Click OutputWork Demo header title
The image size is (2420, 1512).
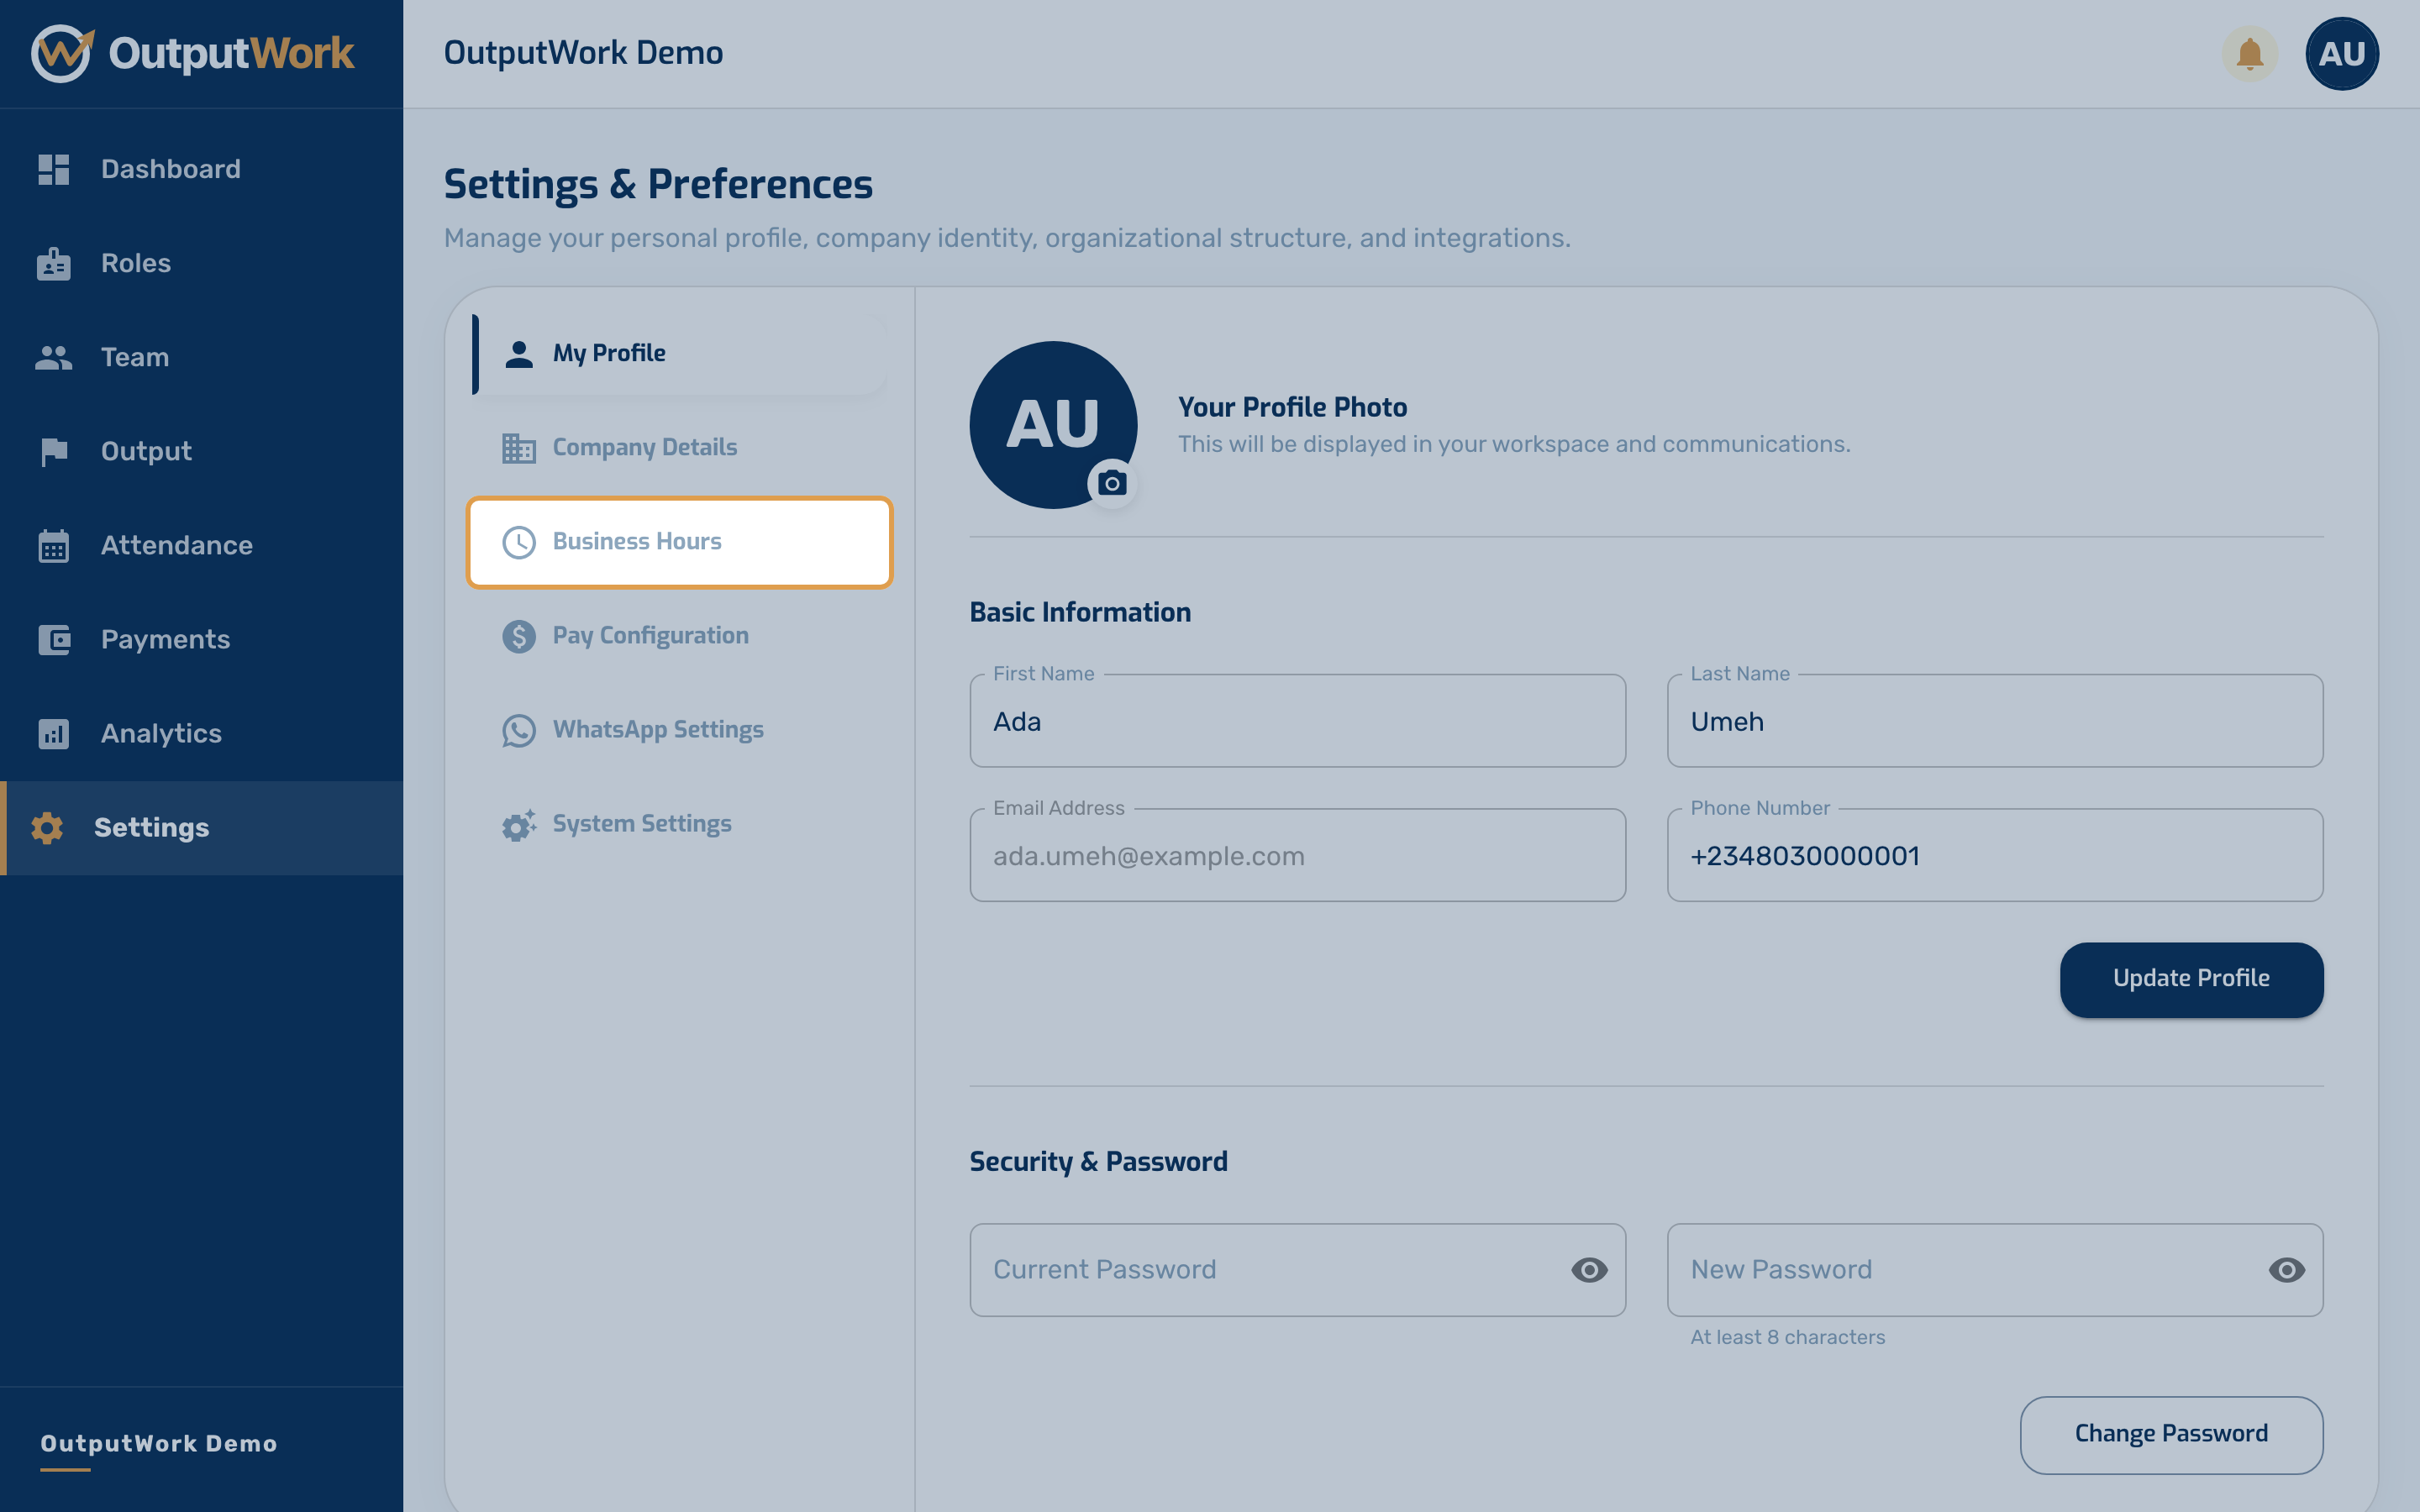click(x=583, y=53)
